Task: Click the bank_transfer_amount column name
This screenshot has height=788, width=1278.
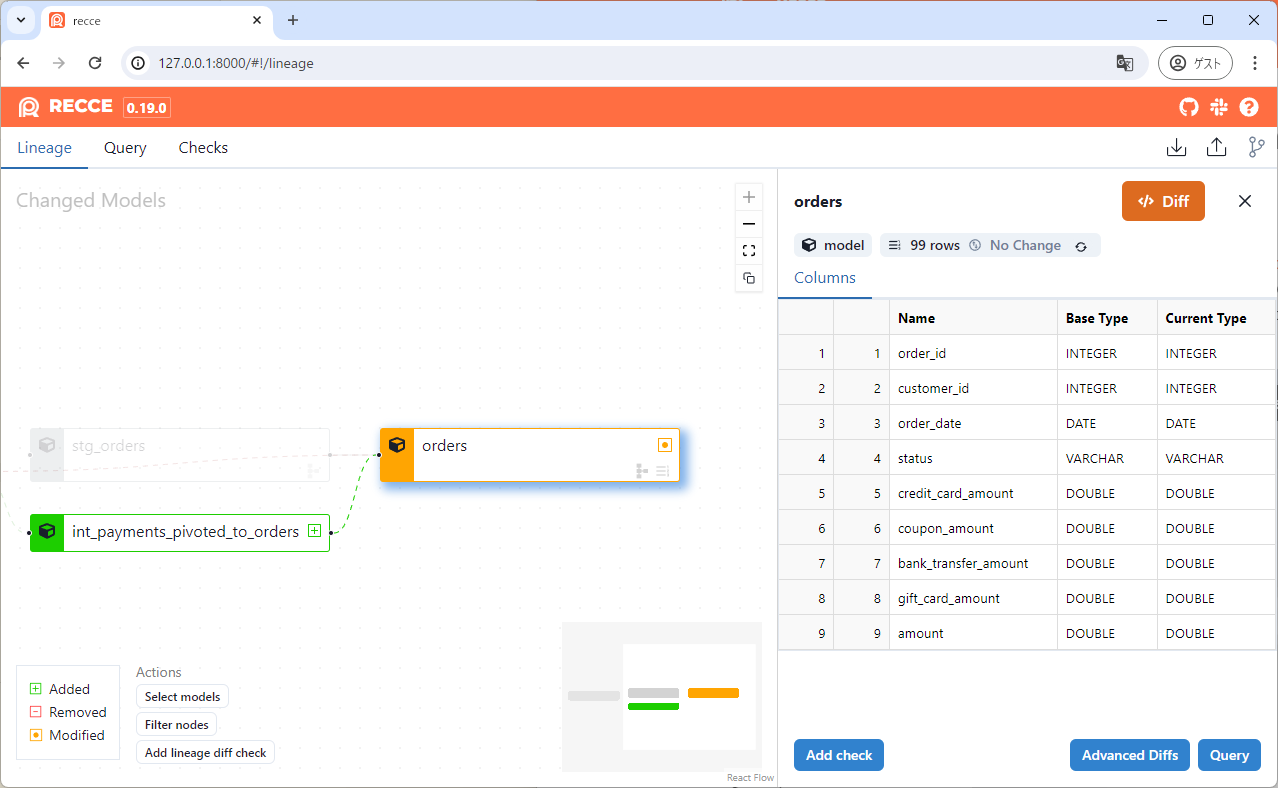Action: pyautogui.click(x=963, y=563)
